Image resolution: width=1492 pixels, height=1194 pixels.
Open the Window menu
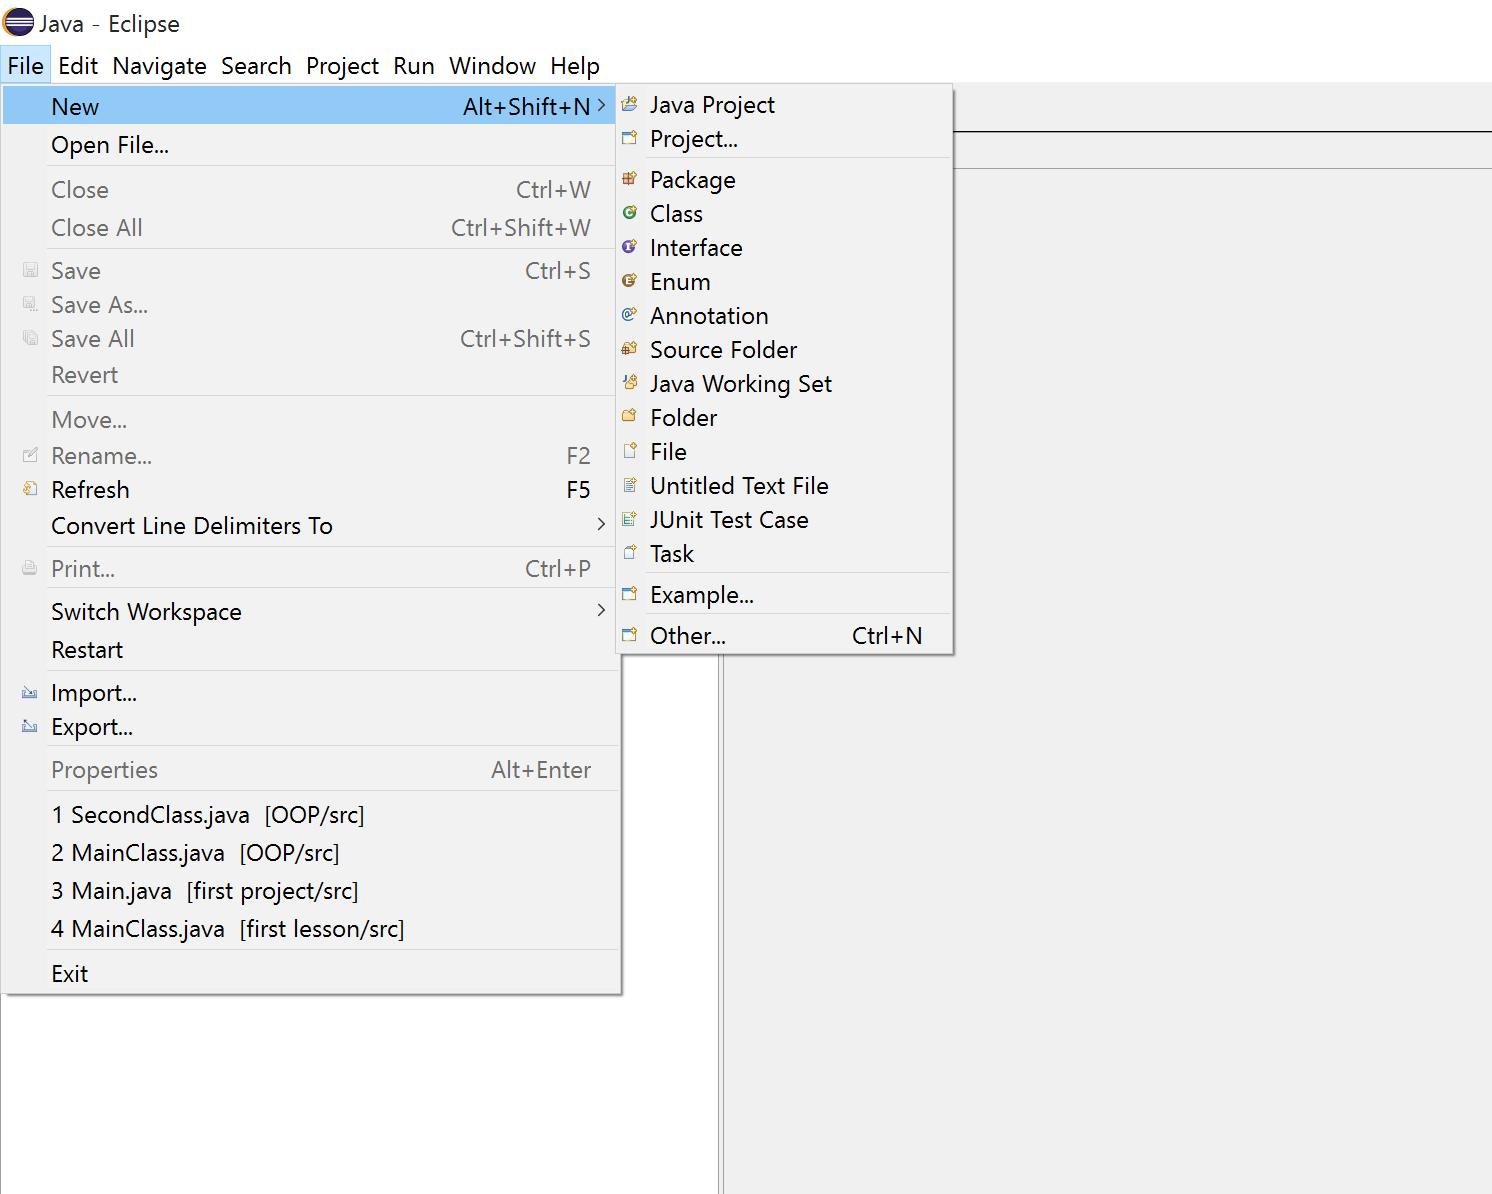coord(492,66)
